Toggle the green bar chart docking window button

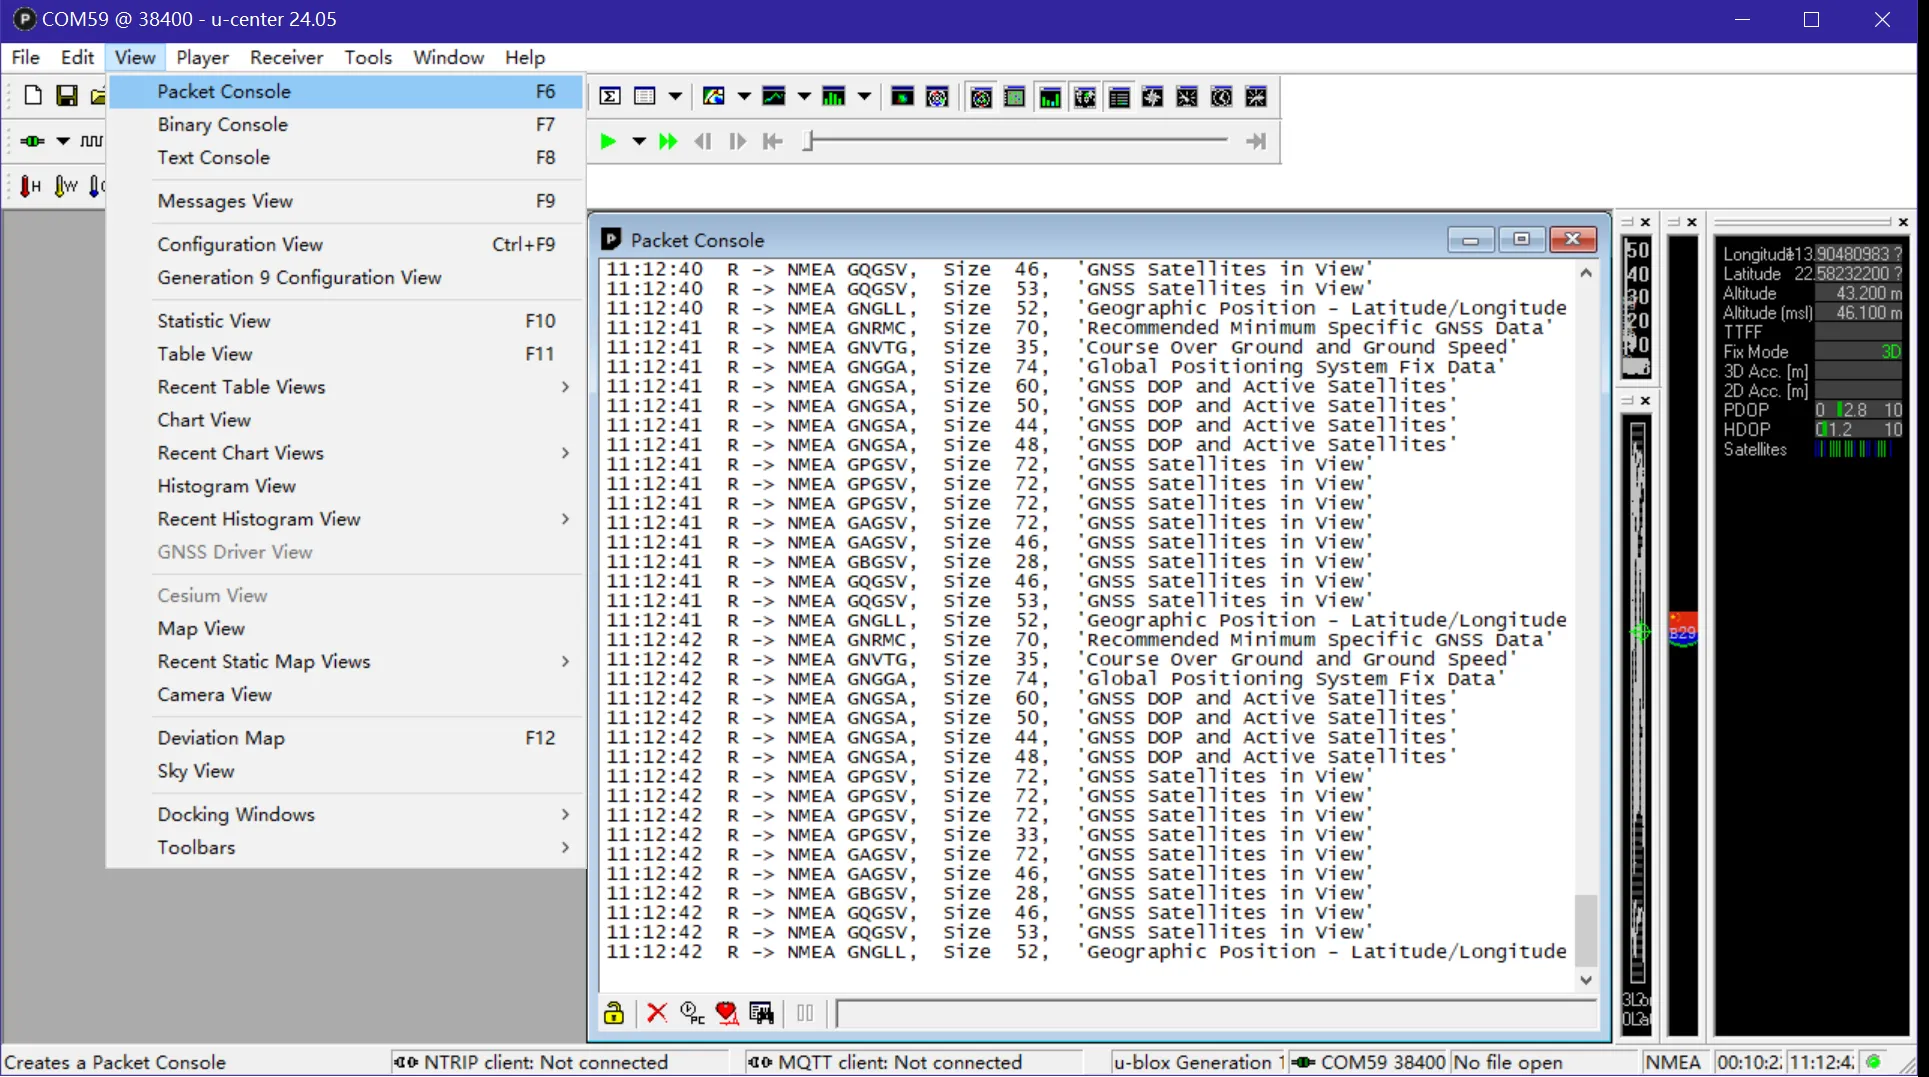coord(1050,97)
